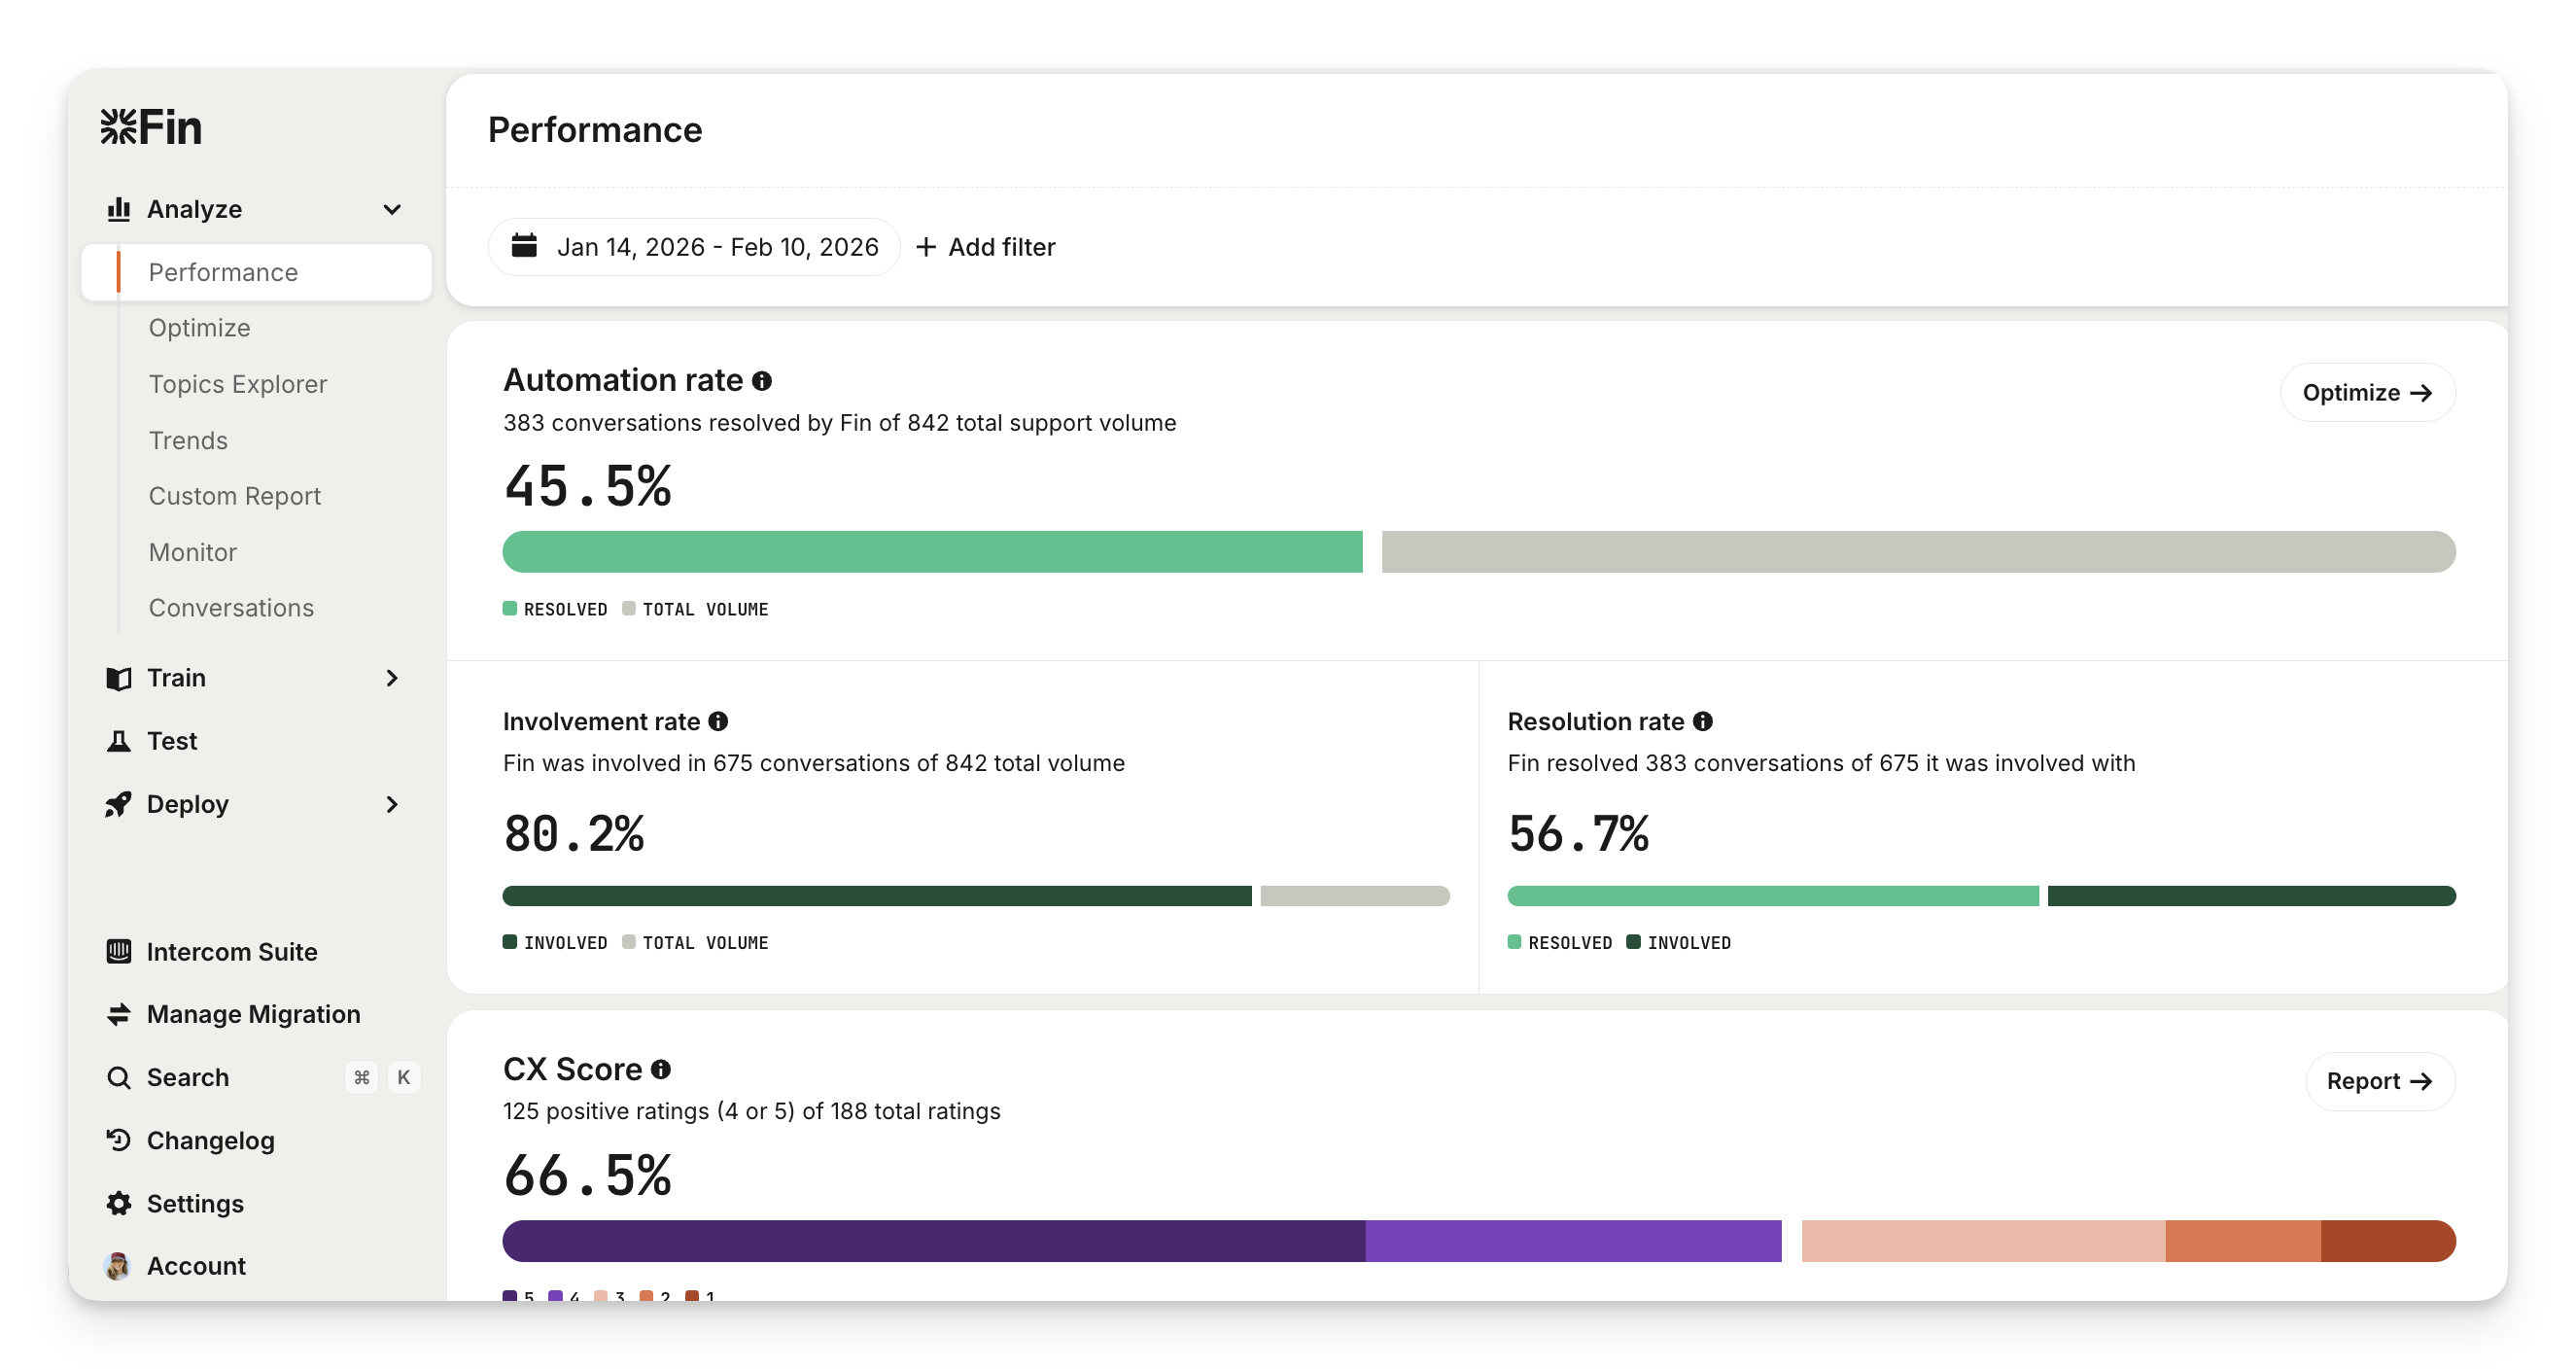
Task: Click the Involvement rate info icon
Action: (718, 721)
